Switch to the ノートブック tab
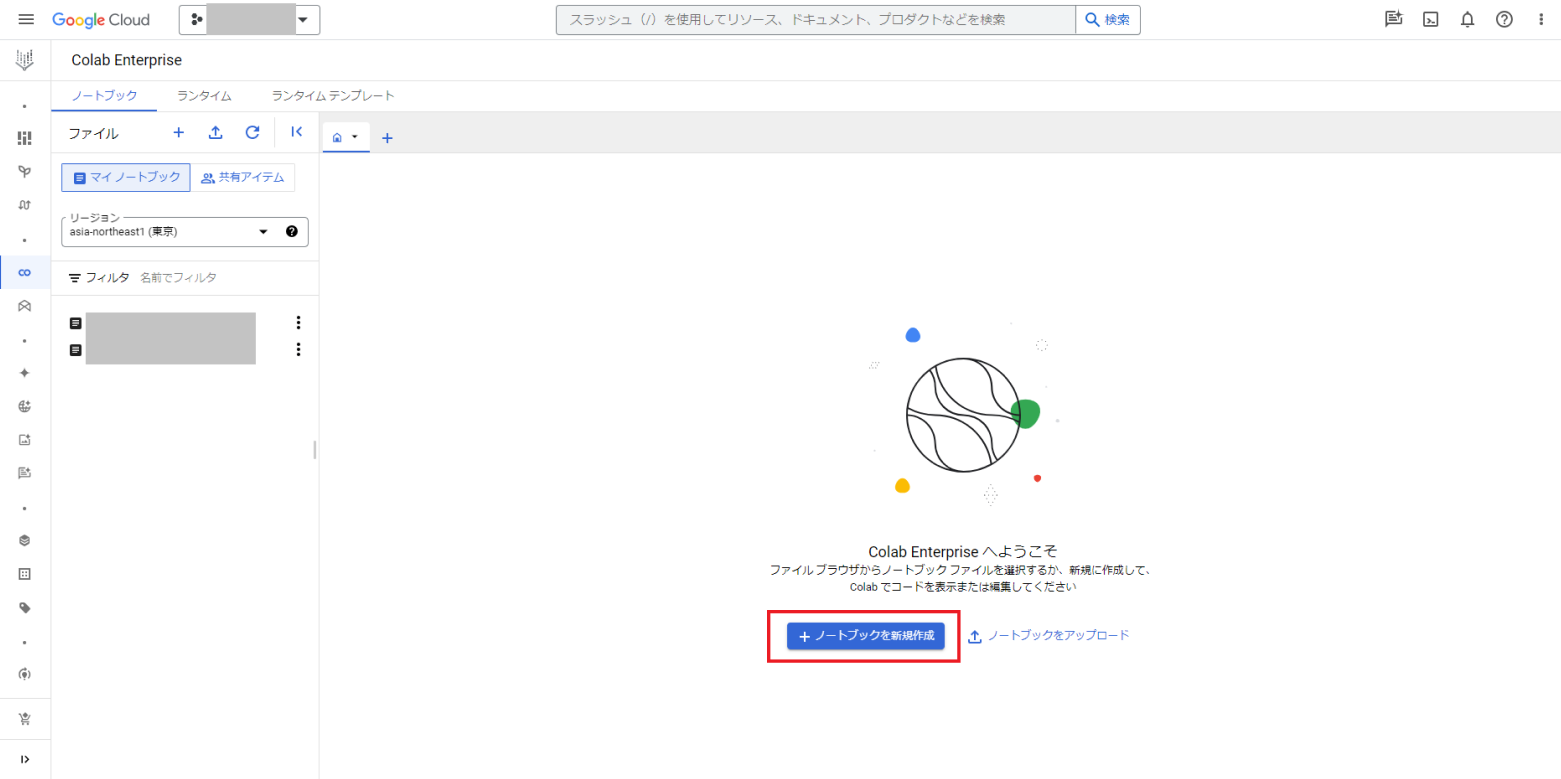 pyautogui.click(x=105, y=96)
